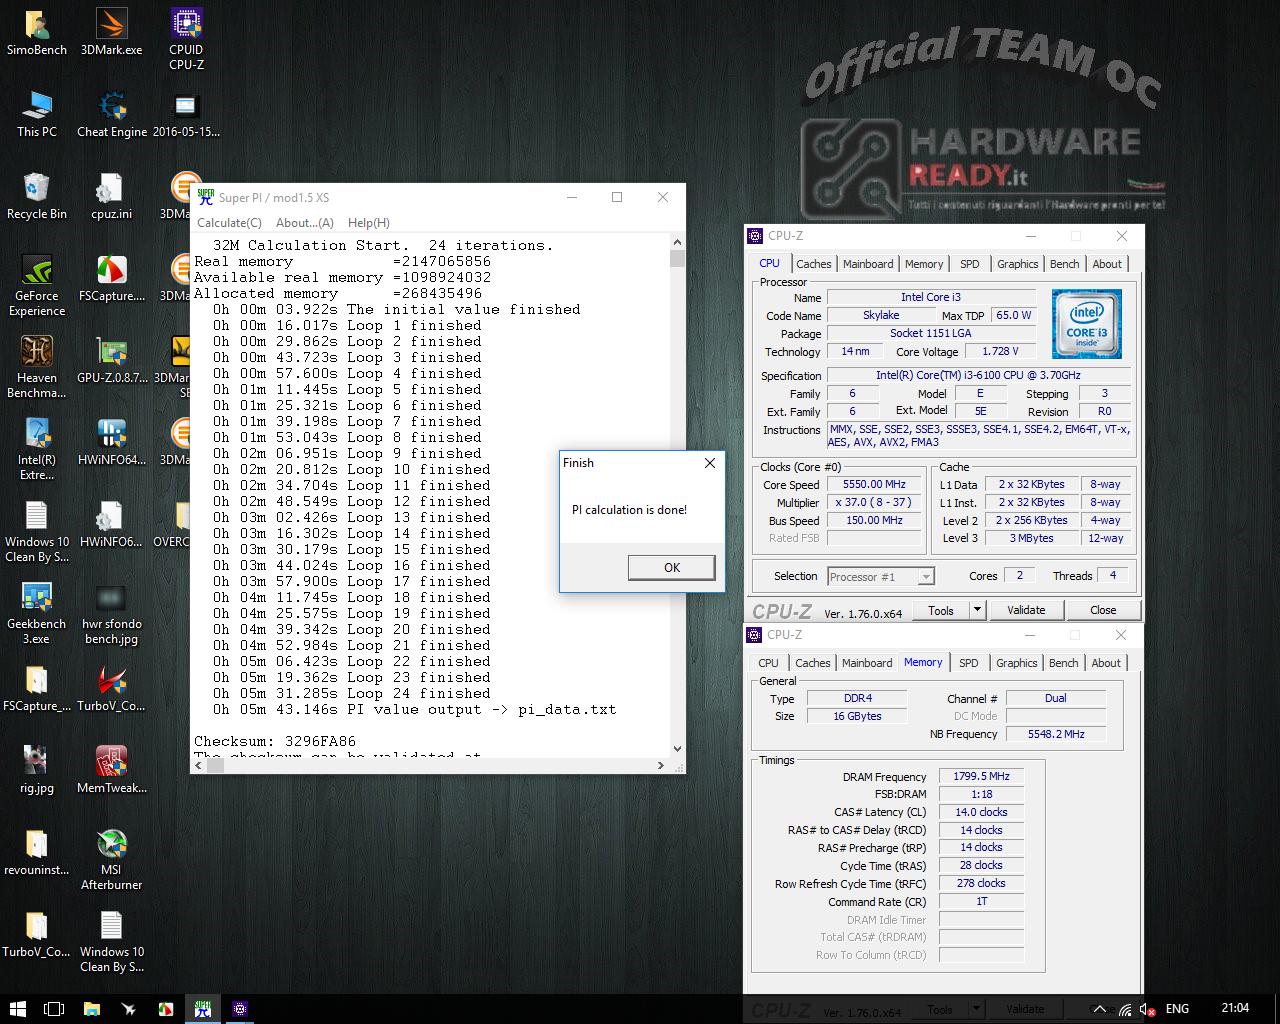The height and width of the screenshot is (1024, 1280).
Task: Open Help(H) menu in Super PI
Action: (369, 223)
